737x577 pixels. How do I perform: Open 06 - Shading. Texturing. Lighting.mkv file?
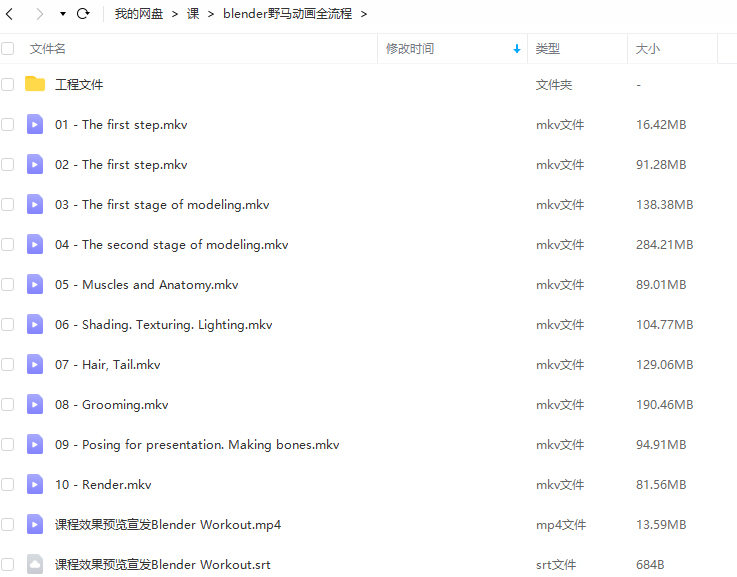click(x=163, y=325)
